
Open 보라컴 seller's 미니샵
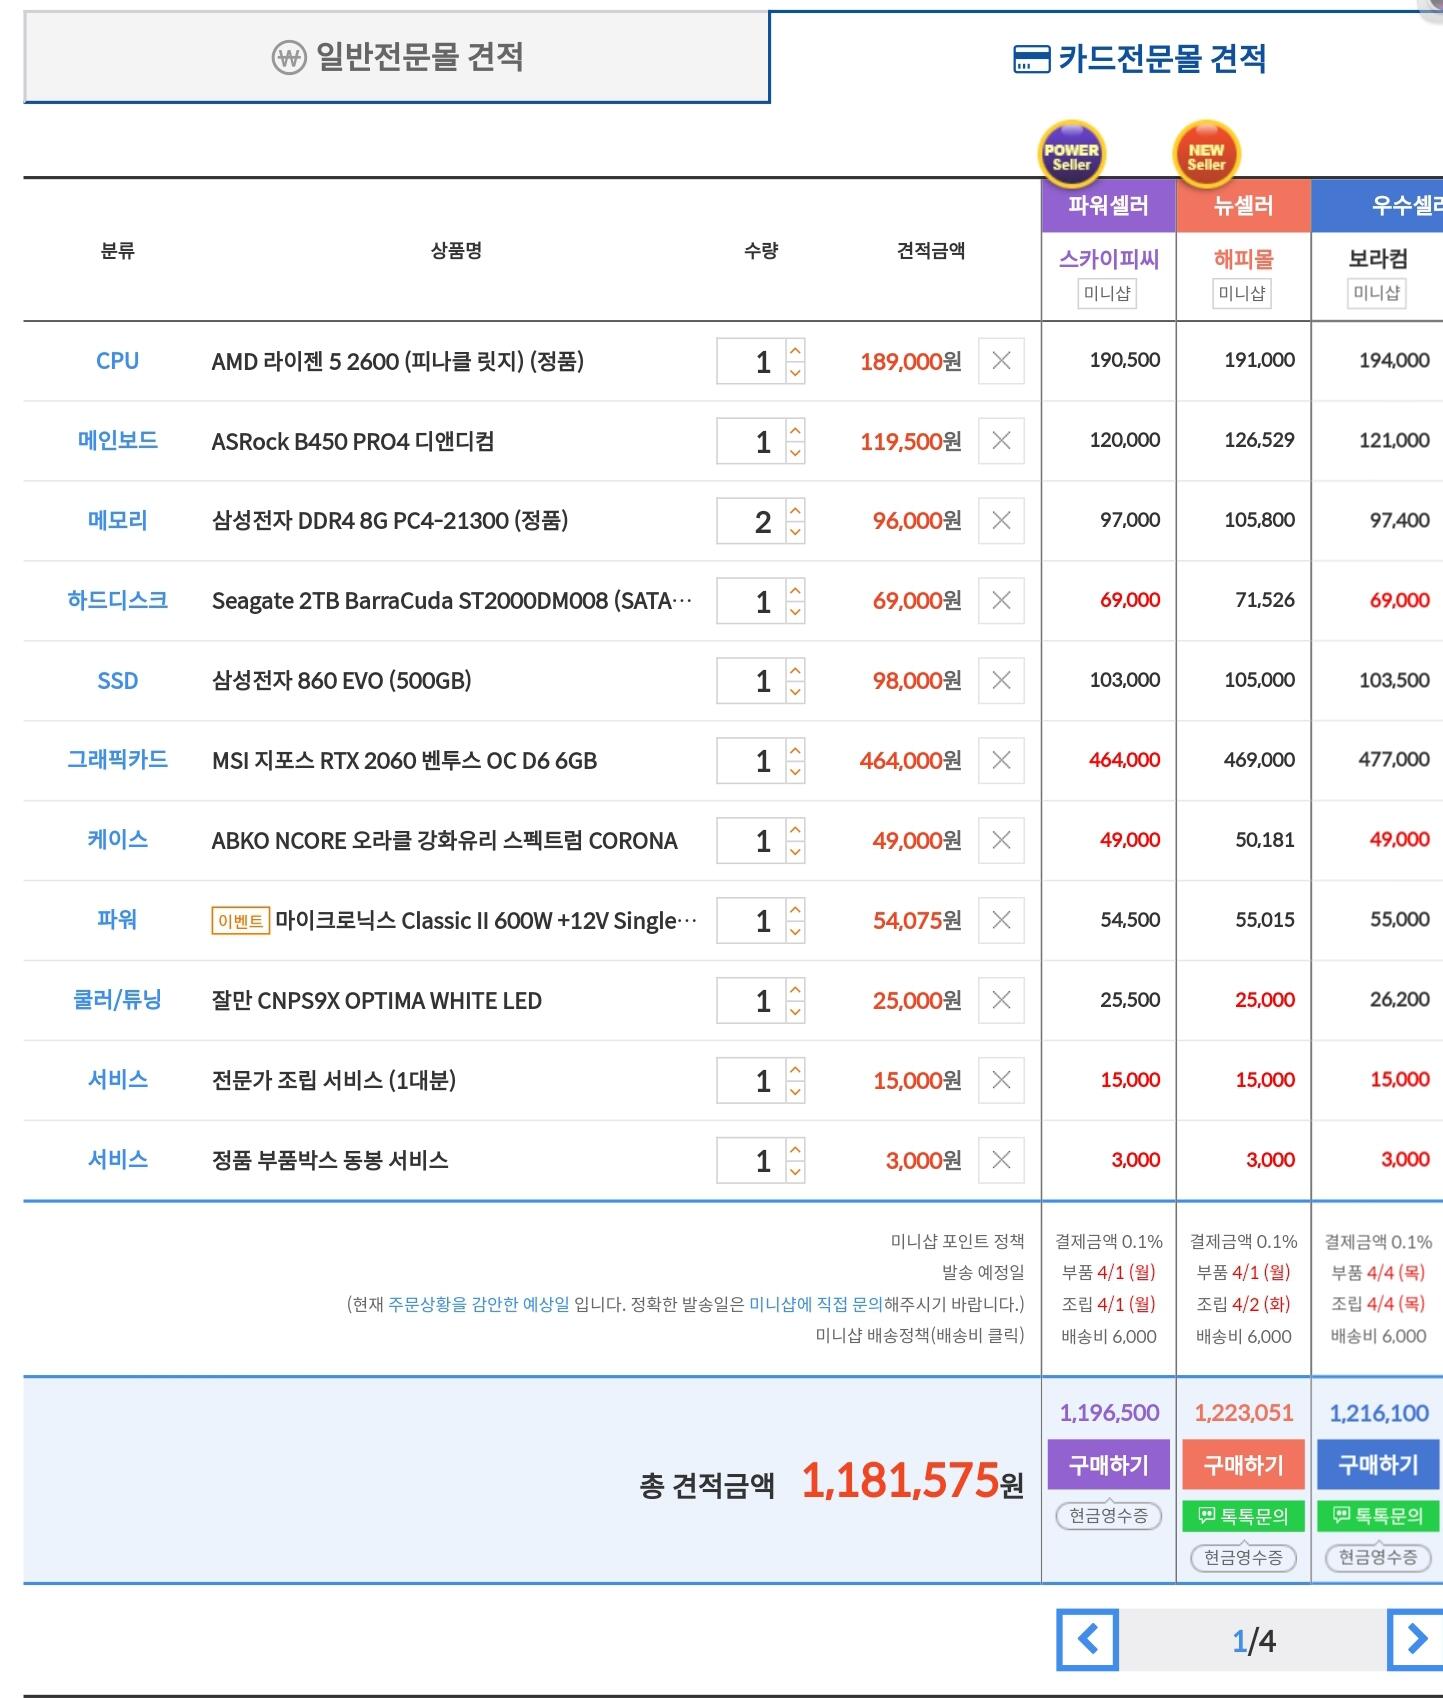click(x=1377, y=293)
